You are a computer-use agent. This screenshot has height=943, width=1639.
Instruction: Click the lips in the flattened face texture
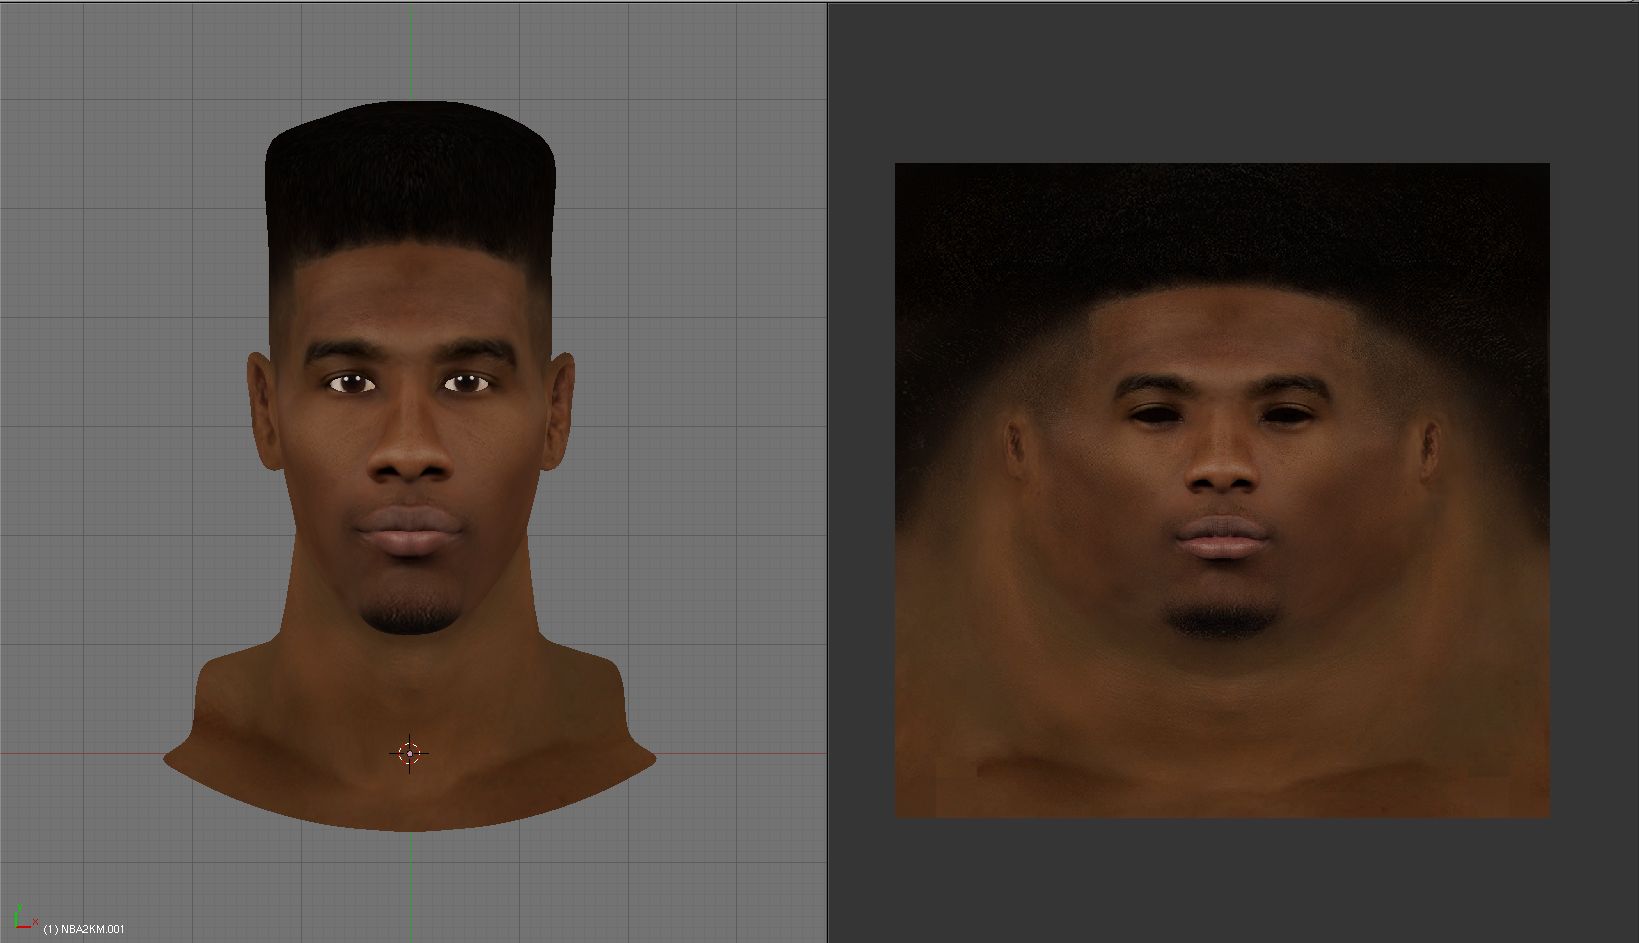pos(1222,538)
